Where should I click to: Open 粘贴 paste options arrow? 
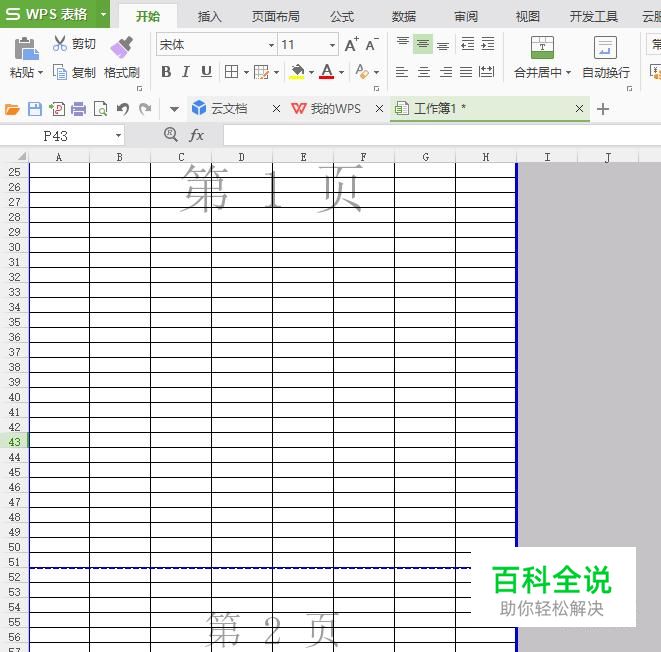[x=40, y=73]
